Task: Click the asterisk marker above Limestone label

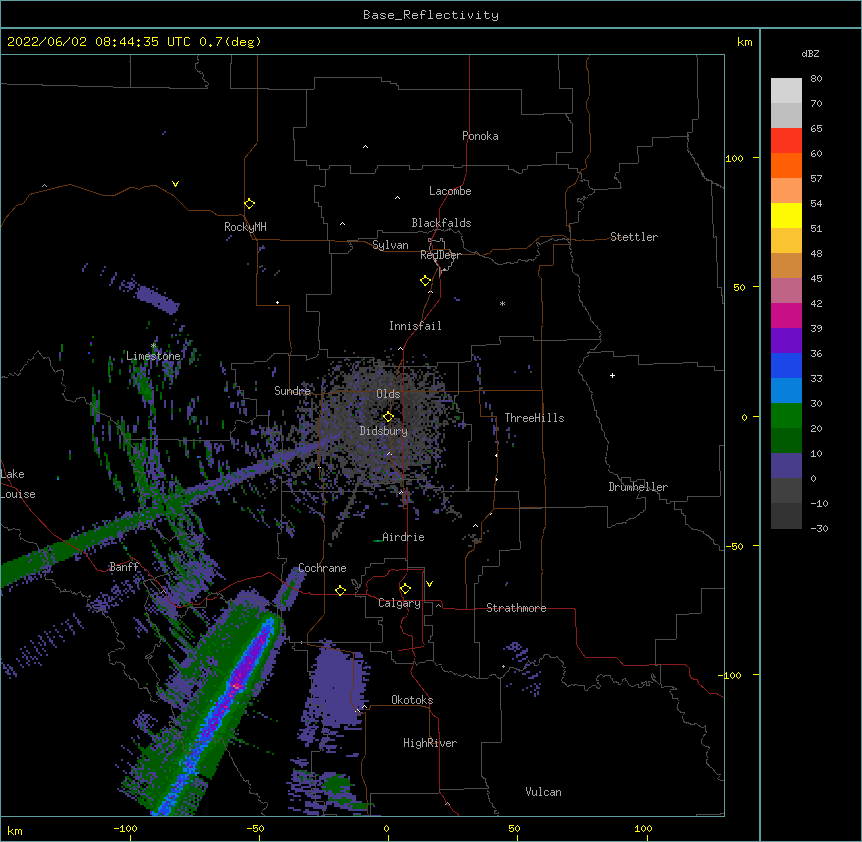Action: point(153,346)
